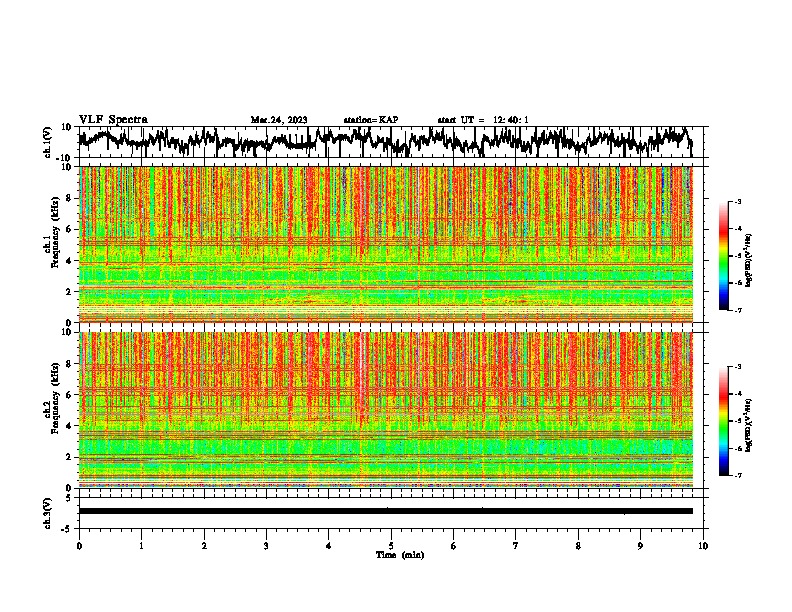Click time axis tick label "8"

point(578,546)
